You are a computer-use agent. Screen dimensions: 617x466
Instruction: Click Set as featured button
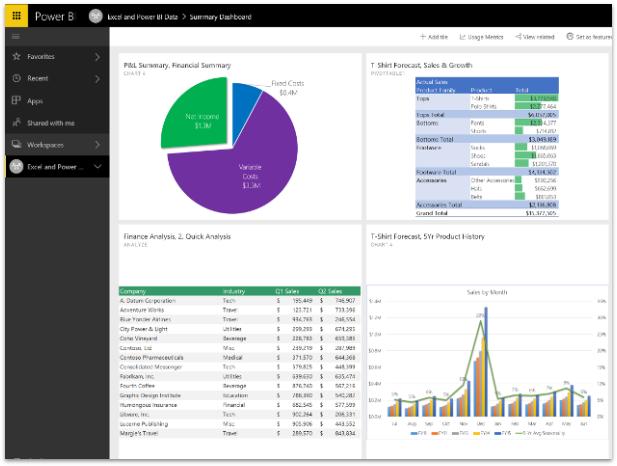pyautogui.click(x=589, y=37)
